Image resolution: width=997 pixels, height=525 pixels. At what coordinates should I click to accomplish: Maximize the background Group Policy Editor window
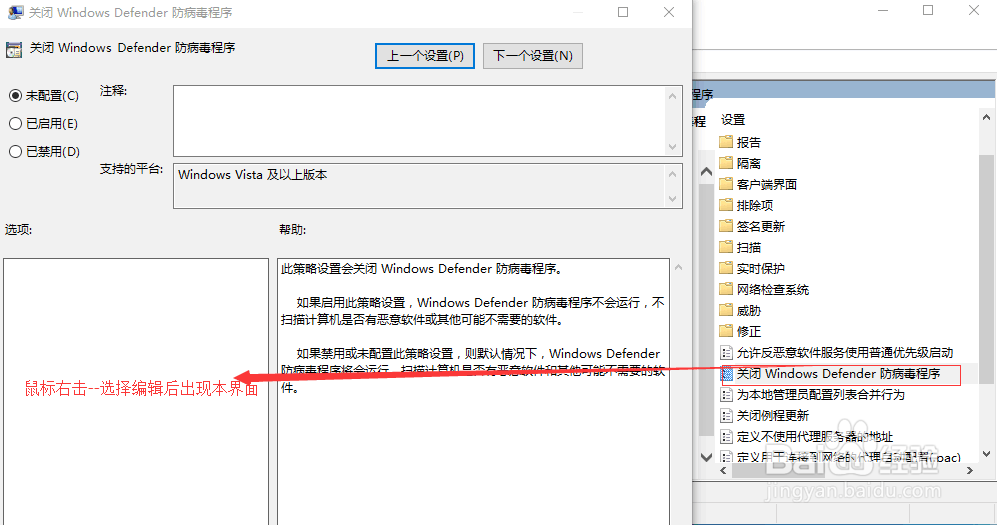pos(928,10)
